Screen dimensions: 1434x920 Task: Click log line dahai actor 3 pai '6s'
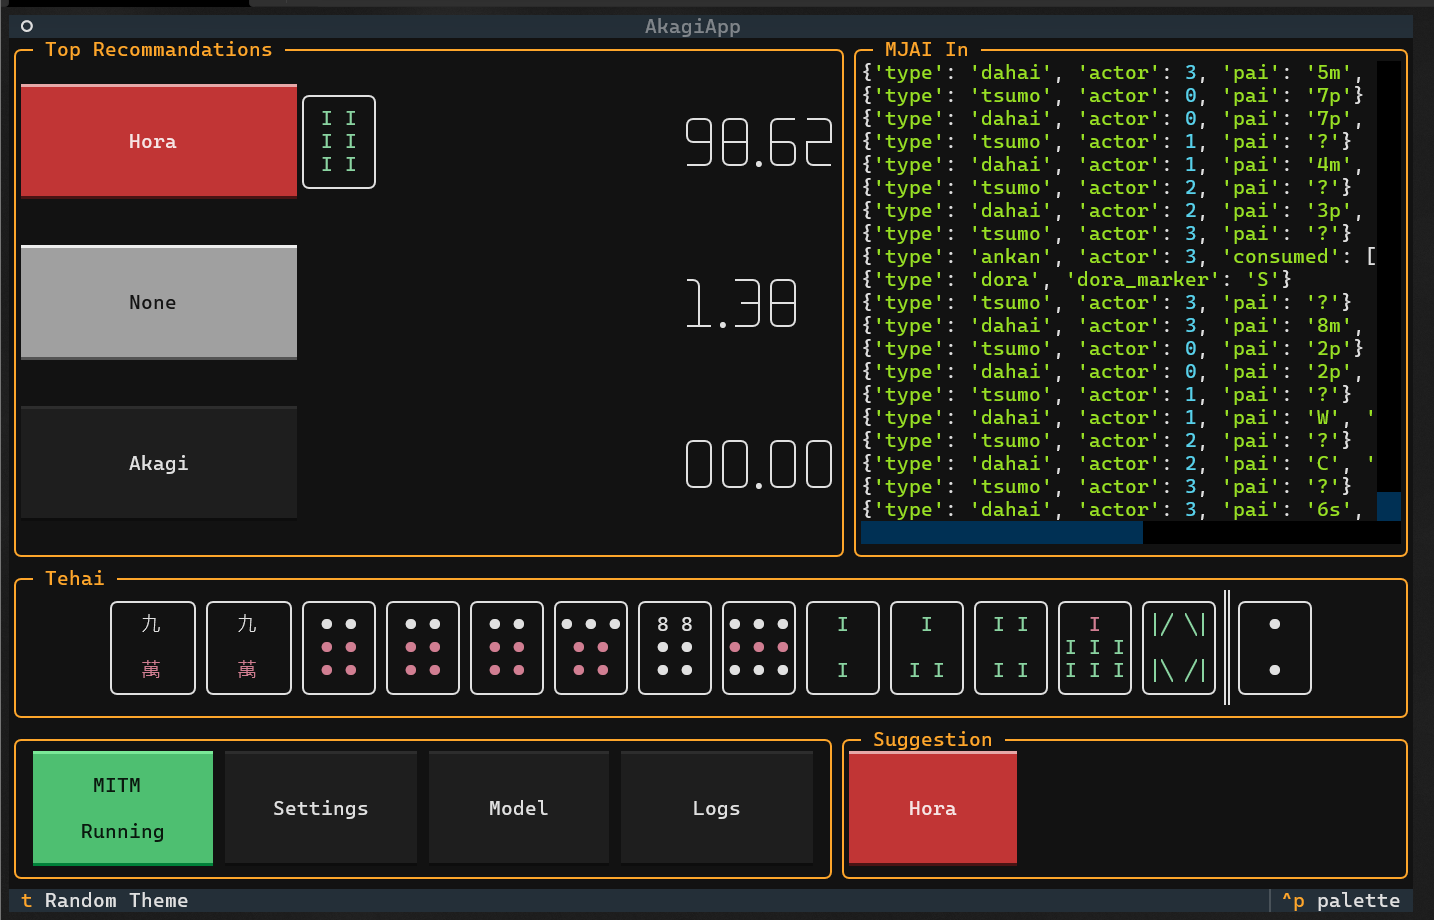pyautogui.click(x=1113, y=509)
